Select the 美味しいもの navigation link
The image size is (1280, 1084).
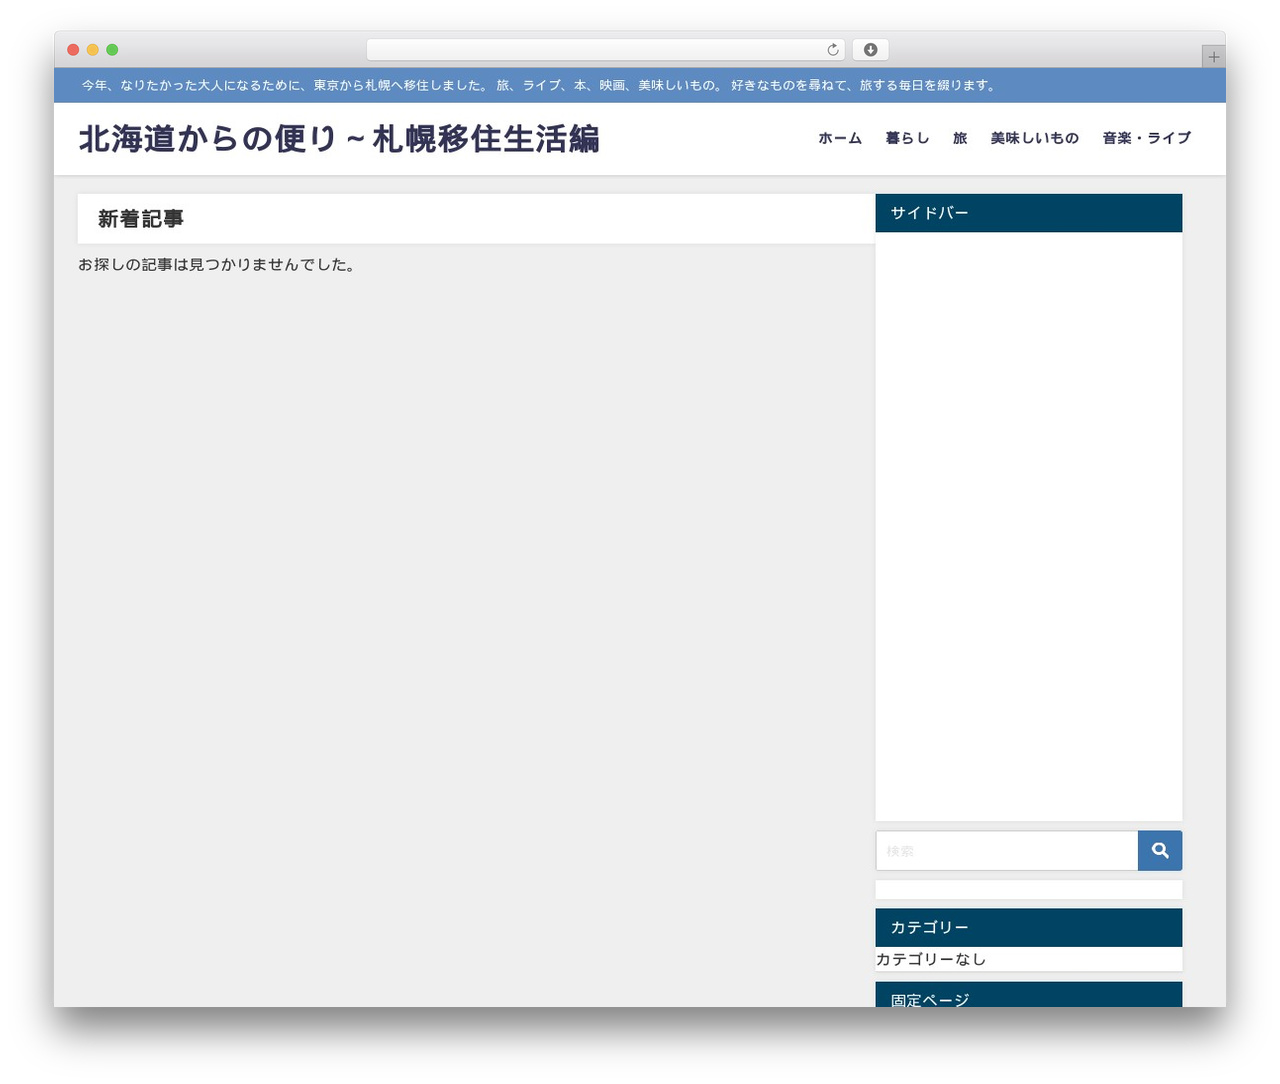pyautogui.click(x=1035, y=138)
